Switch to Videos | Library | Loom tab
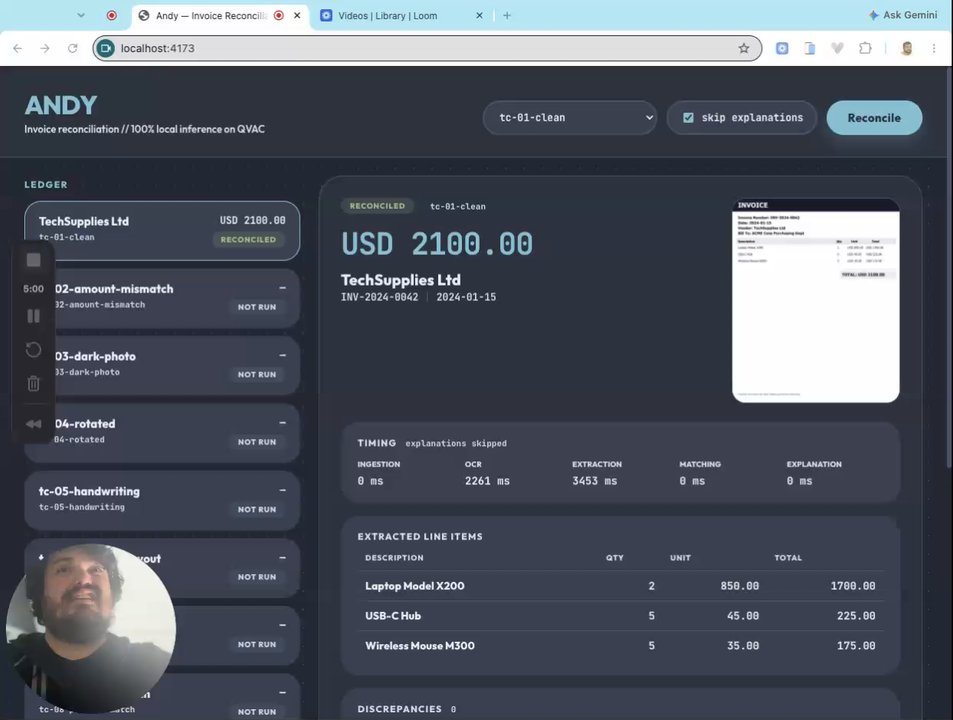The image size is (953, 720). click(402, 15)
